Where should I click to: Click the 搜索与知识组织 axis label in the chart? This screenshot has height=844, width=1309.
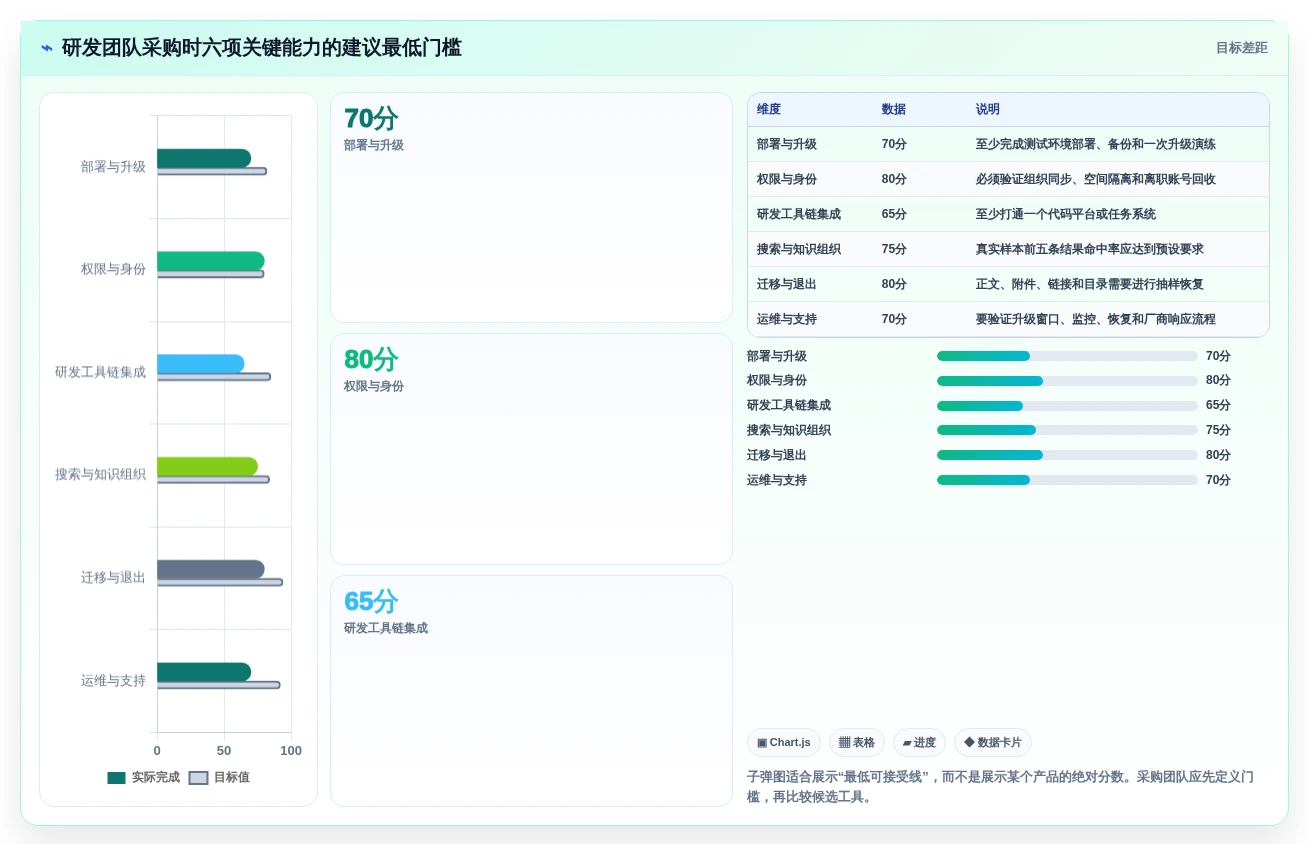(100, 474)
